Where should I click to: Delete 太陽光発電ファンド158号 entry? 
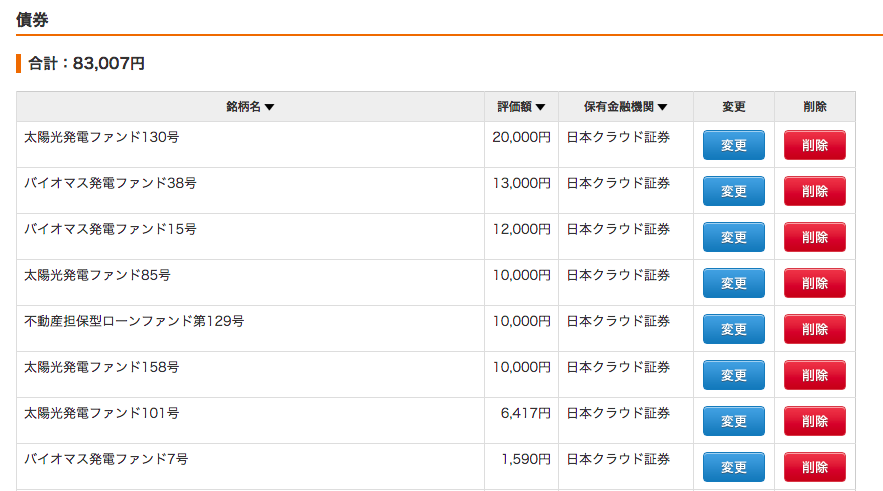point(815,376)
